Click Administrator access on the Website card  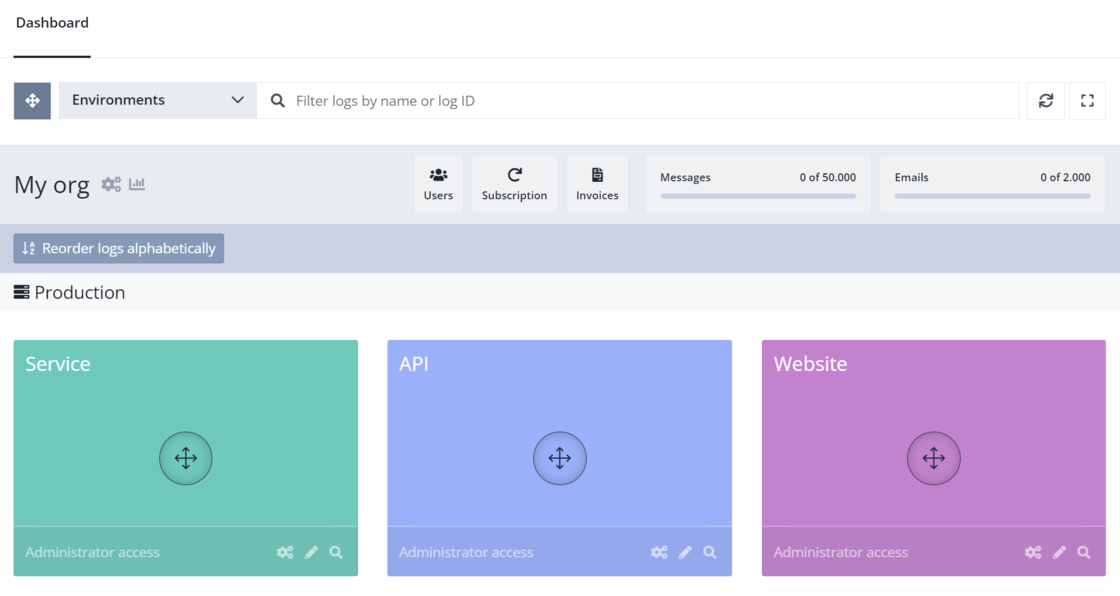(x=841, y=552)
